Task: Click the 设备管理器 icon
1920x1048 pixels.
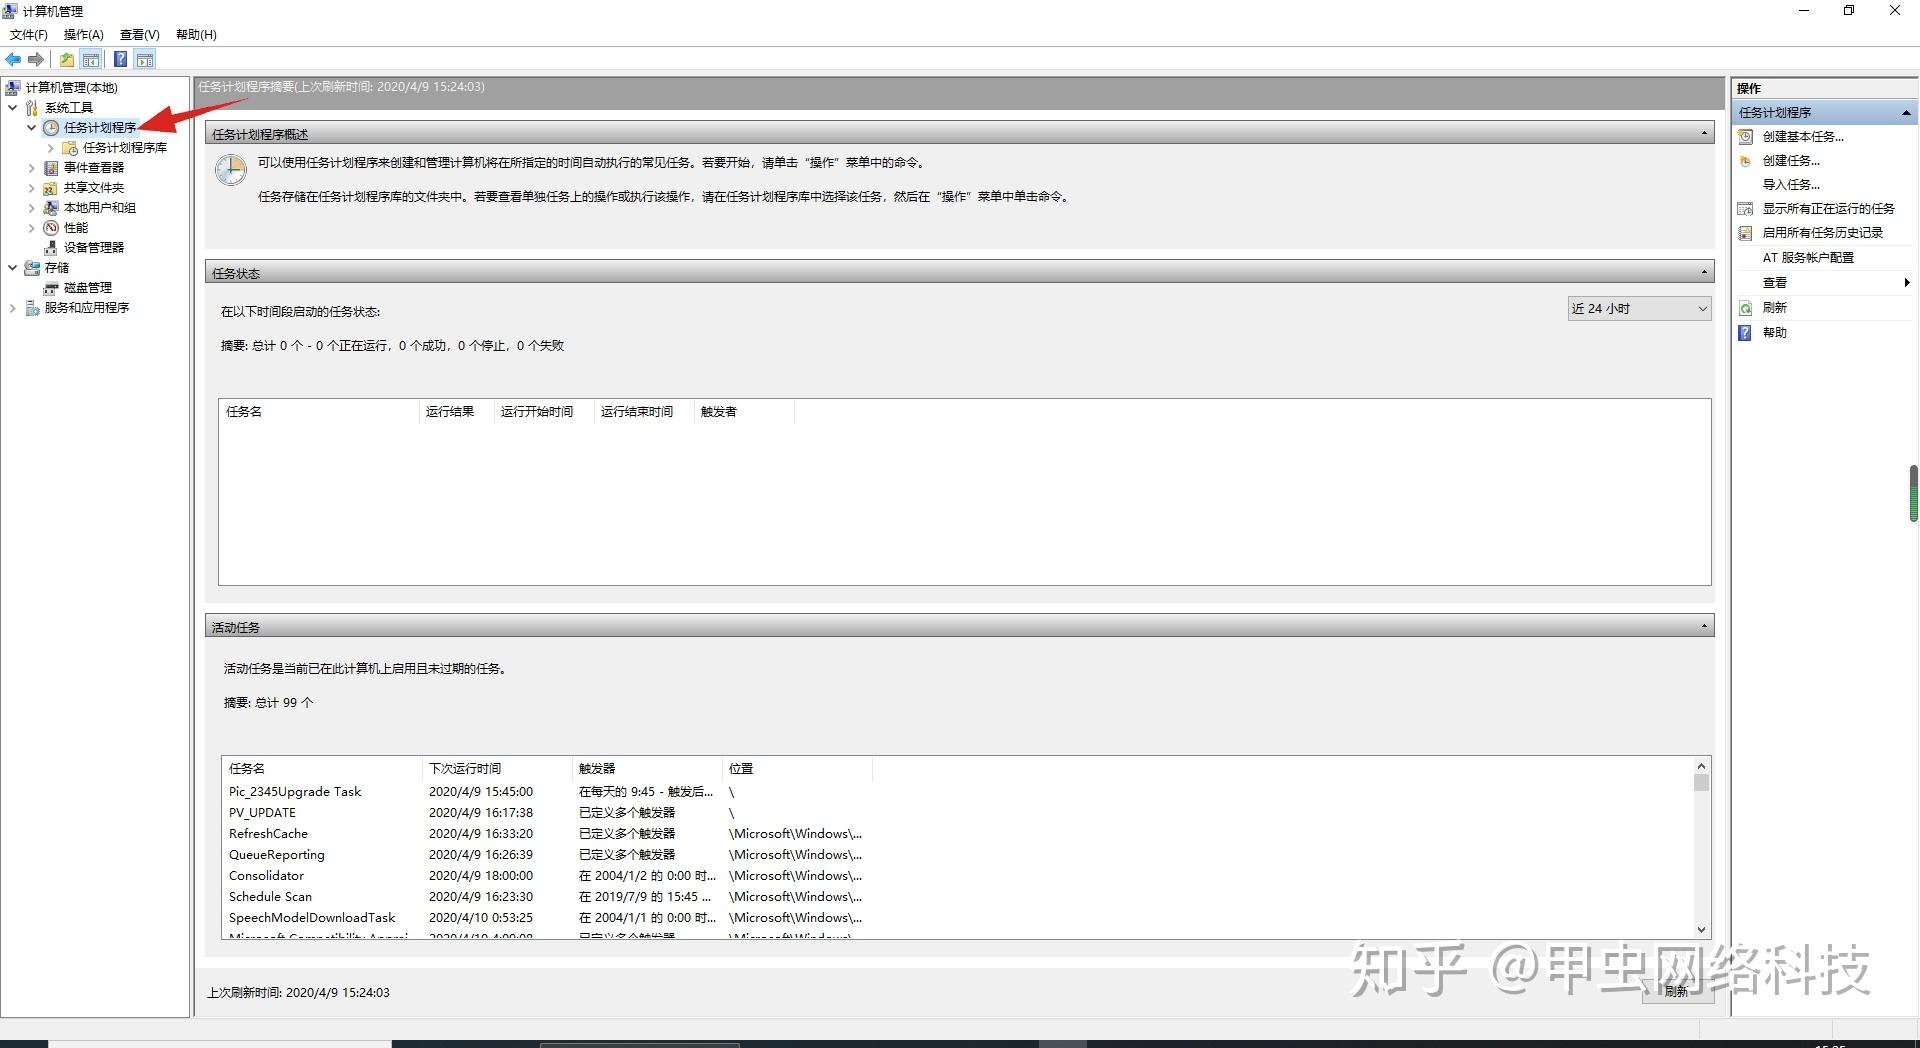Action: (51, 248)
